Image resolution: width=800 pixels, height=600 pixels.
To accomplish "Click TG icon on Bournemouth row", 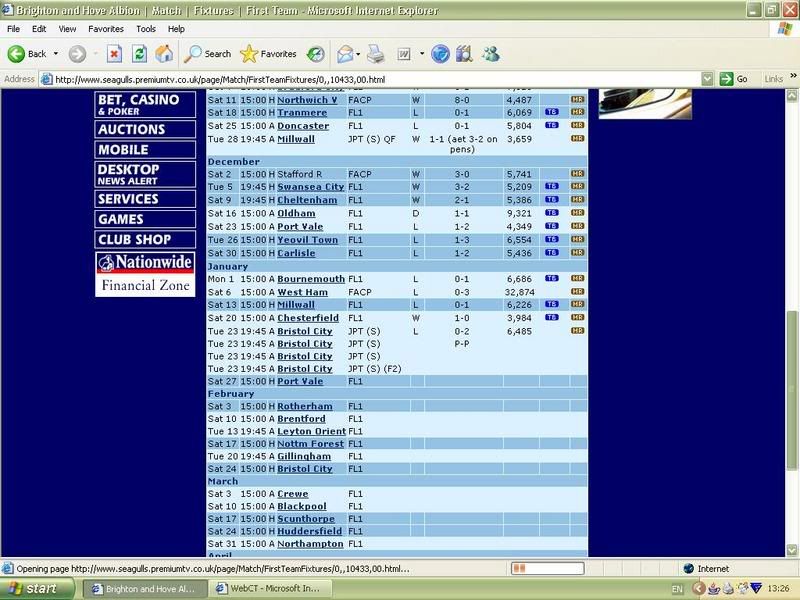I will (x=552, y=278).
